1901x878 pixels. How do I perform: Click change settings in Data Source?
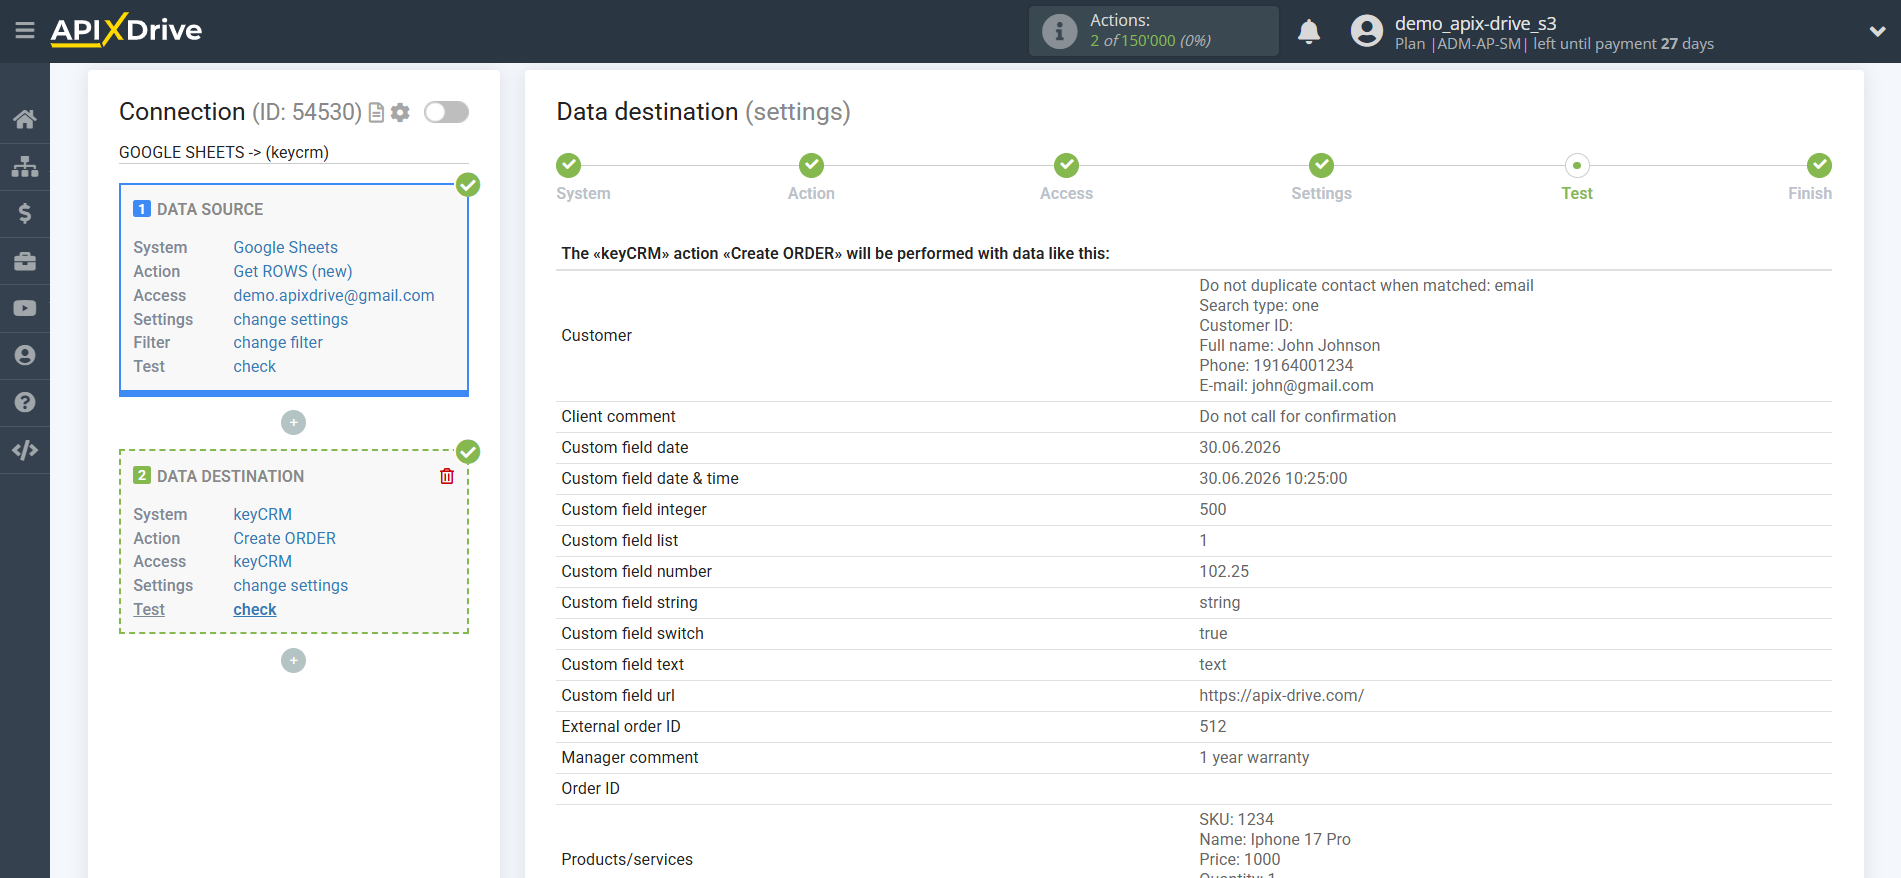(x=290, y=319)
